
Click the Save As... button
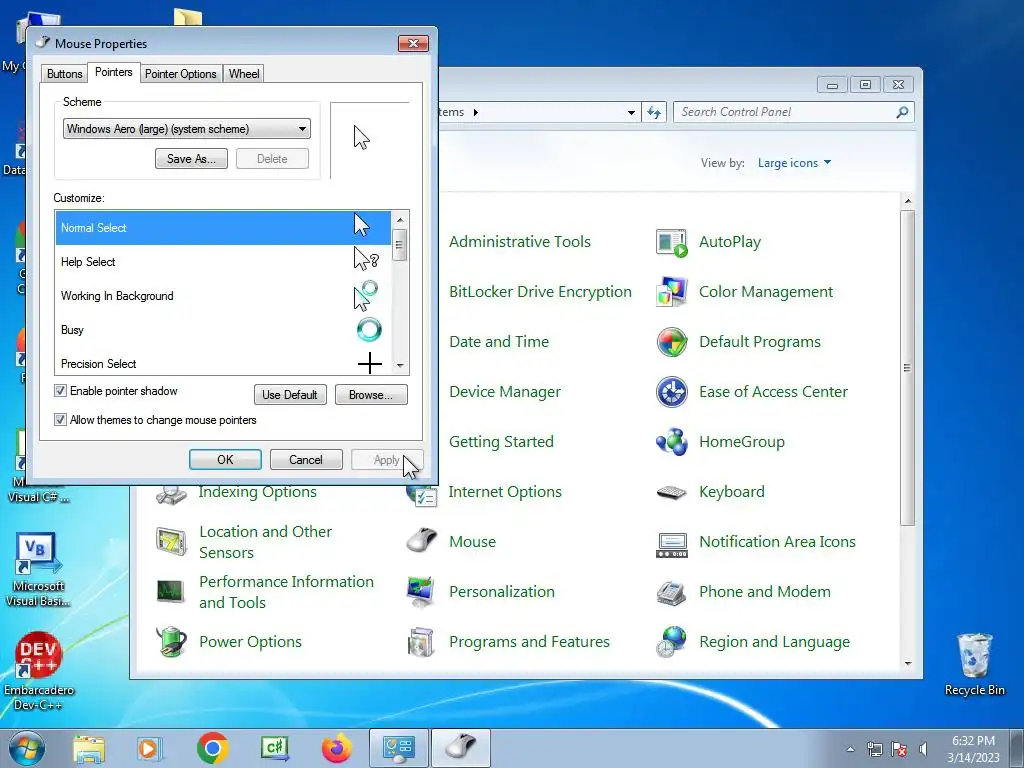click(191, 159)
